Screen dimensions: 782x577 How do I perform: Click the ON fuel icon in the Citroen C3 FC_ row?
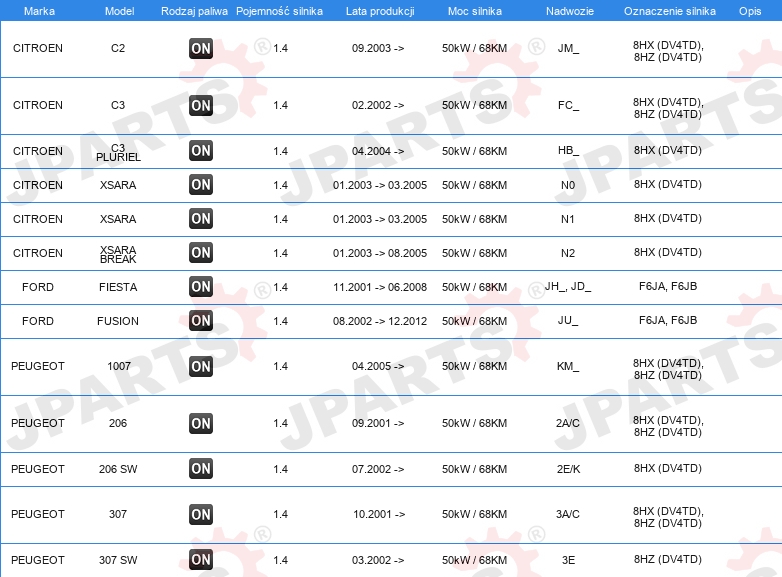coord(201,105)
